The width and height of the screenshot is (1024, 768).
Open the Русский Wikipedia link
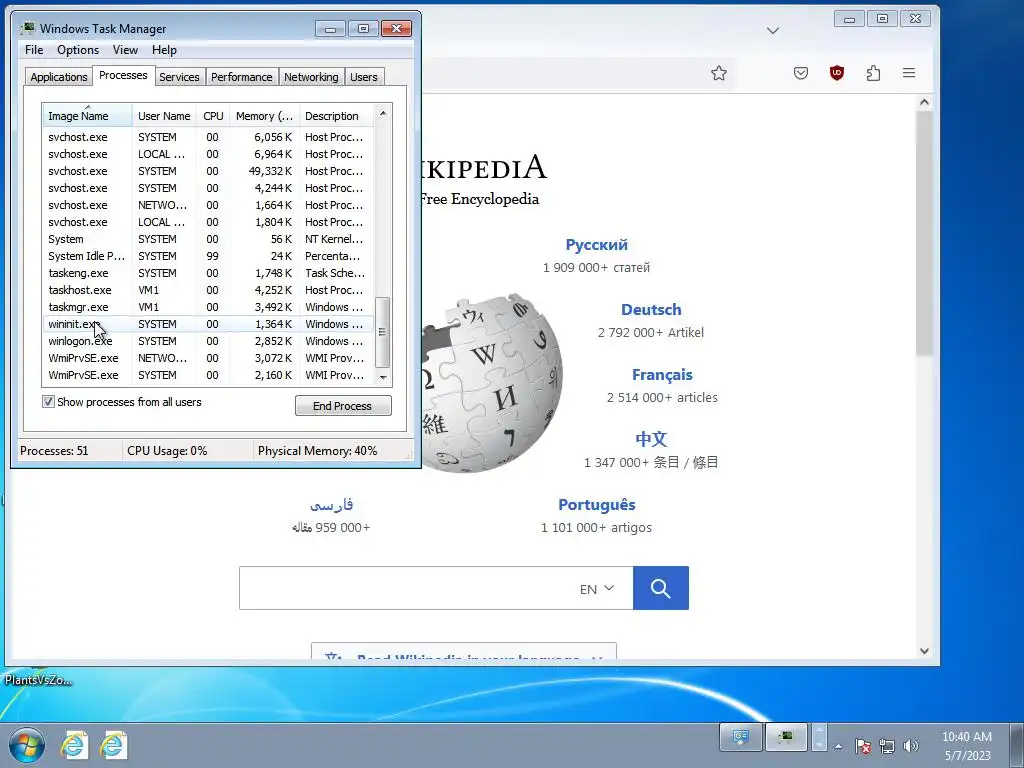click(596, 245)
